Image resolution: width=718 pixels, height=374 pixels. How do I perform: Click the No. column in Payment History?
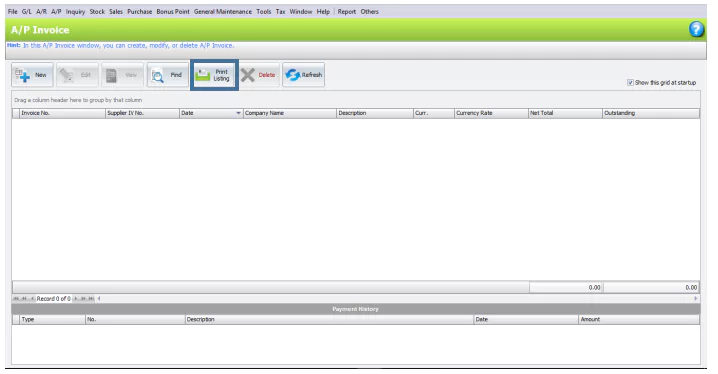(x=135, y=320)
